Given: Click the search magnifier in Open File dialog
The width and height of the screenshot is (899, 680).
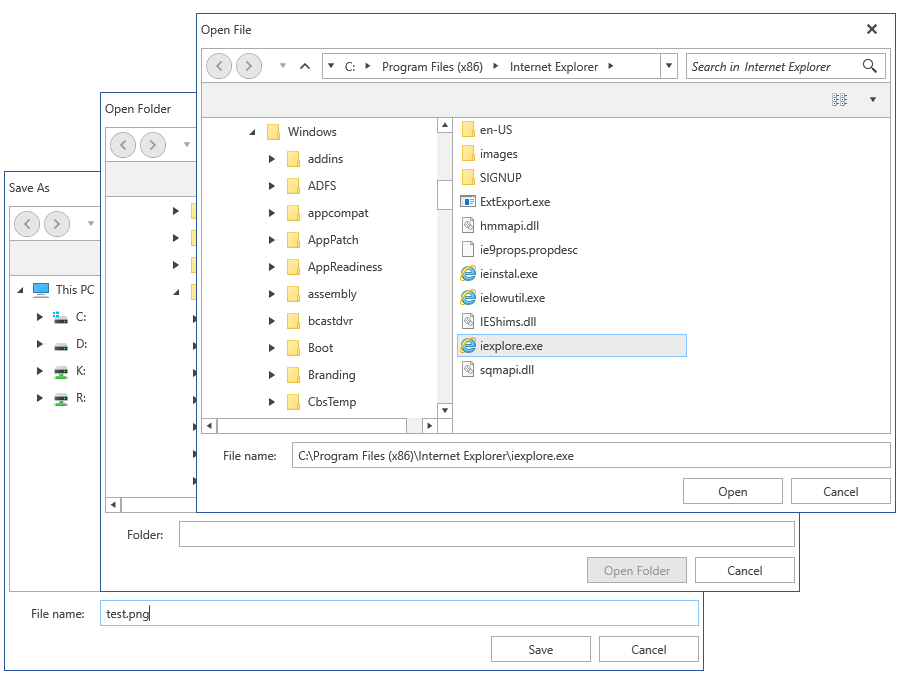Looking at the screenshot, I should (870, 65).
